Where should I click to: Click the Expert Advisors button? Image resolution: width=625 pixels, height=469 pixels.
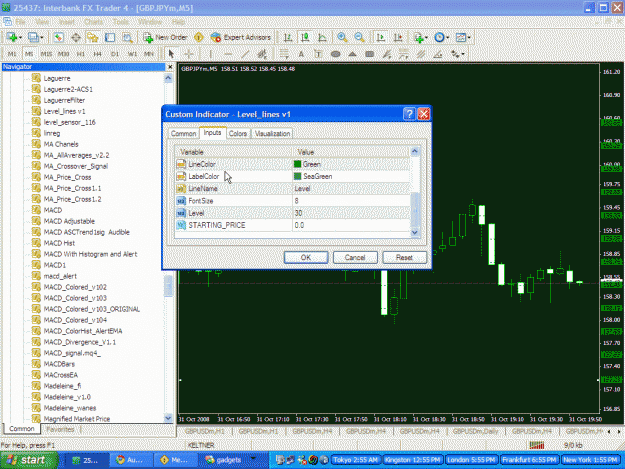[241, 37]
